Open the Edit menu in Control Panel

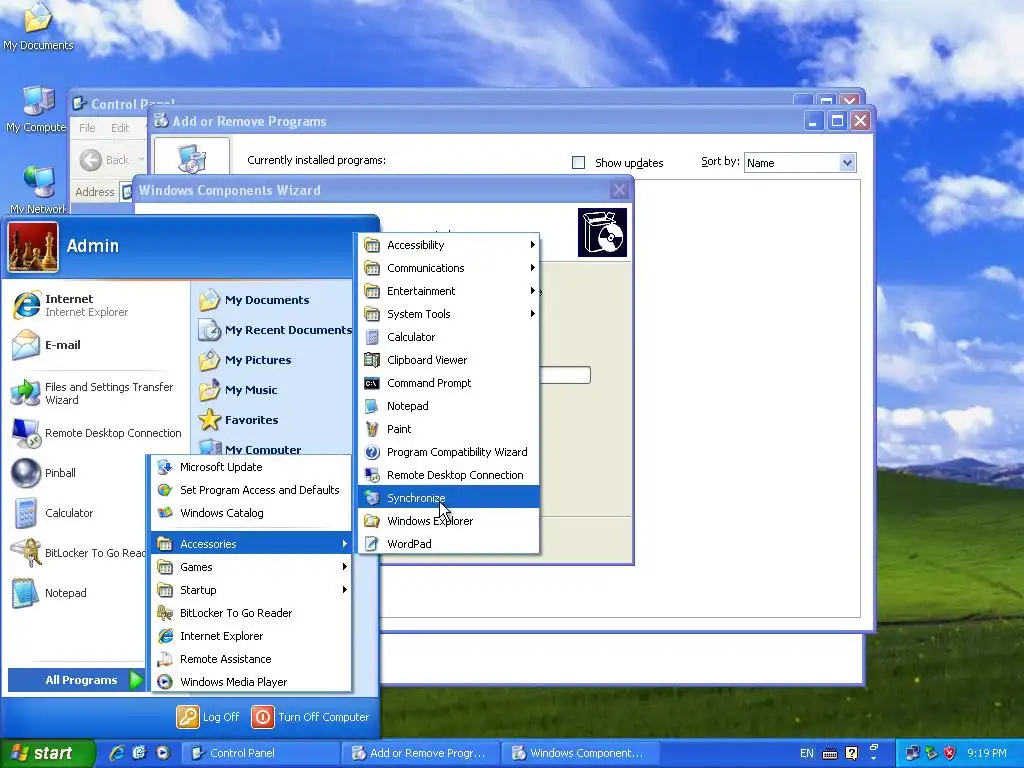pyautogui.click(x=120, y=128)
